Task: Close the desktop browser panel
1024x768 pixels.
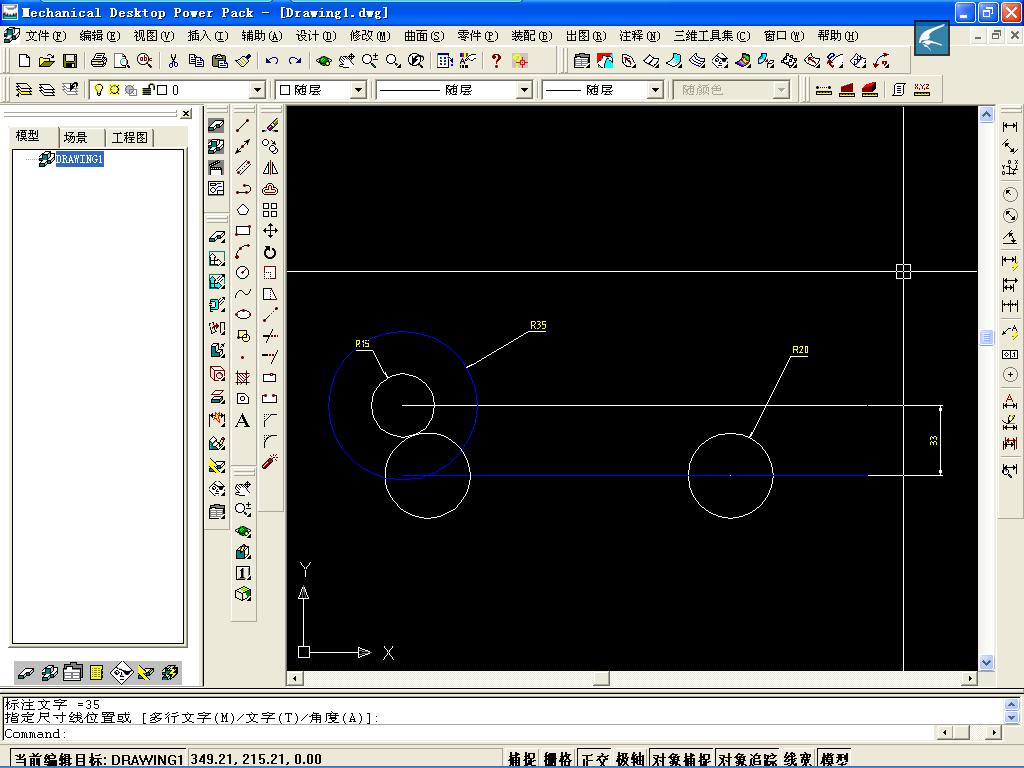Action: point(186,114)
